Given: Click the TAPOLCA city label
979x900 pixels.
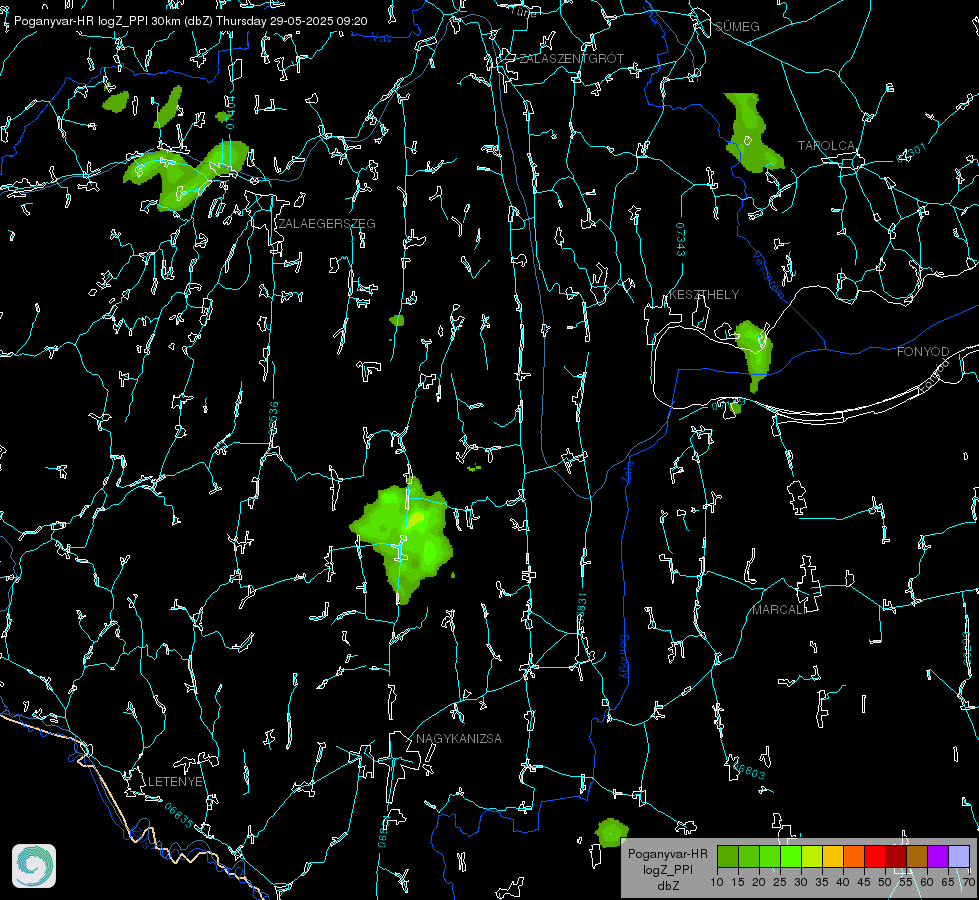Looking at the screenshot, I should 826,146.
